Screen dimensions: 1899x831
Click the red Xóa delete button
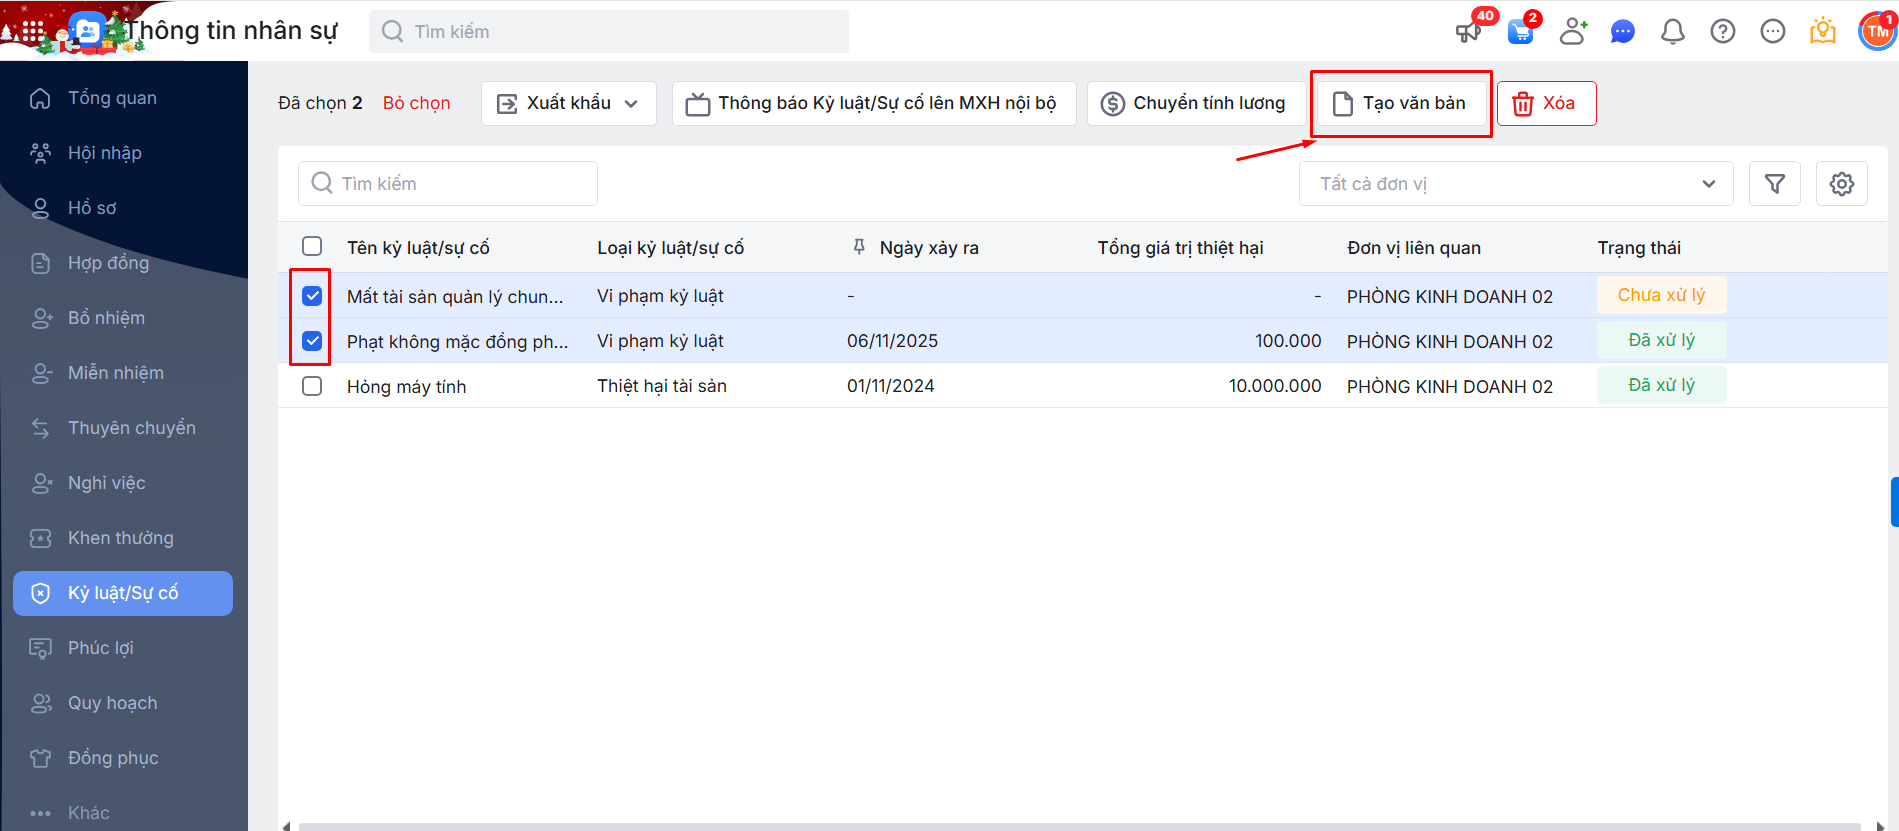(1547, 104)
